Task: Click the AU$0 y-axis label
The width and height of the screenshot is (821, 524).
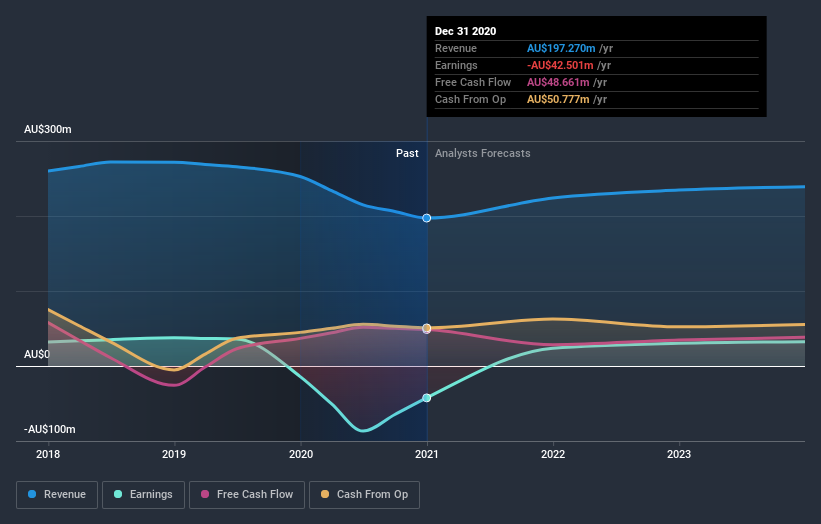Action: (37, 354)
